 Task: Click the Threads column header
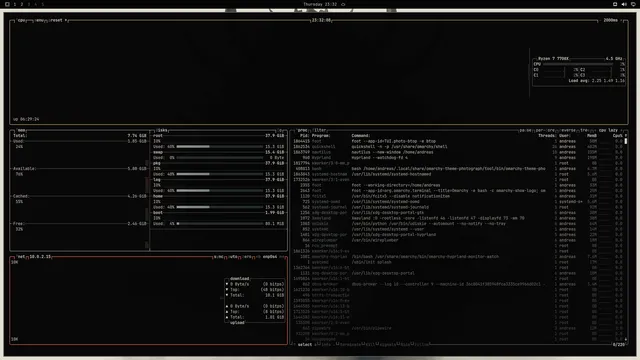547,136
